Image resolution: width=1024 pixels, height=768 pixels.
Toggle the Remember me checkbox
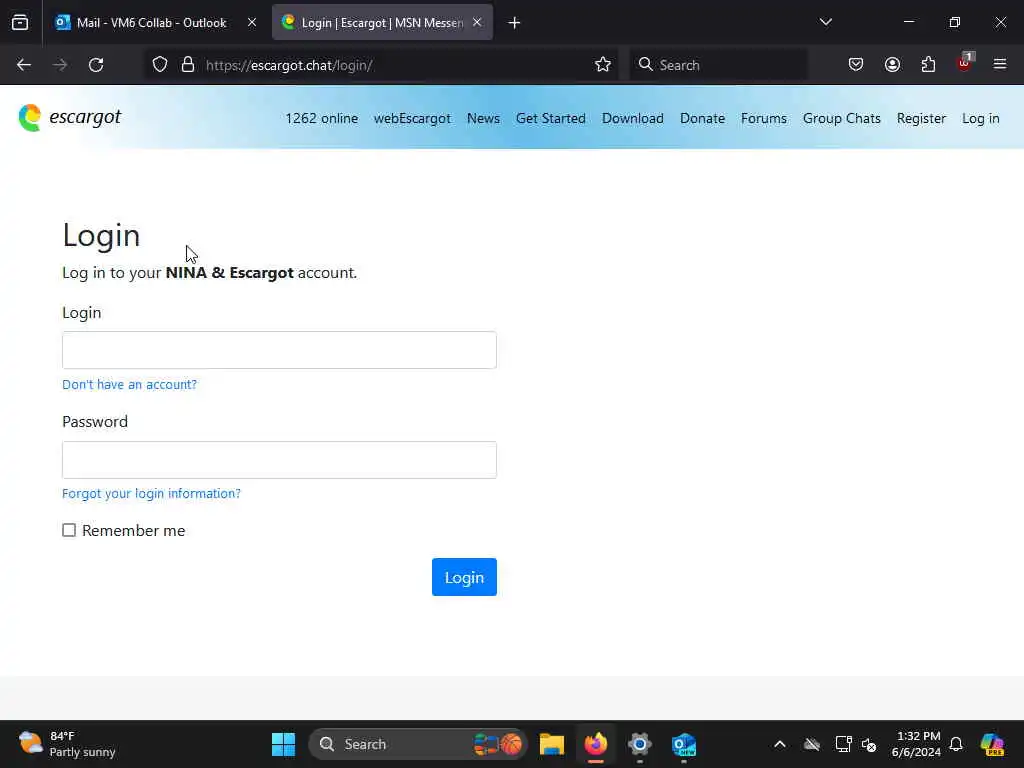point(69,530)
